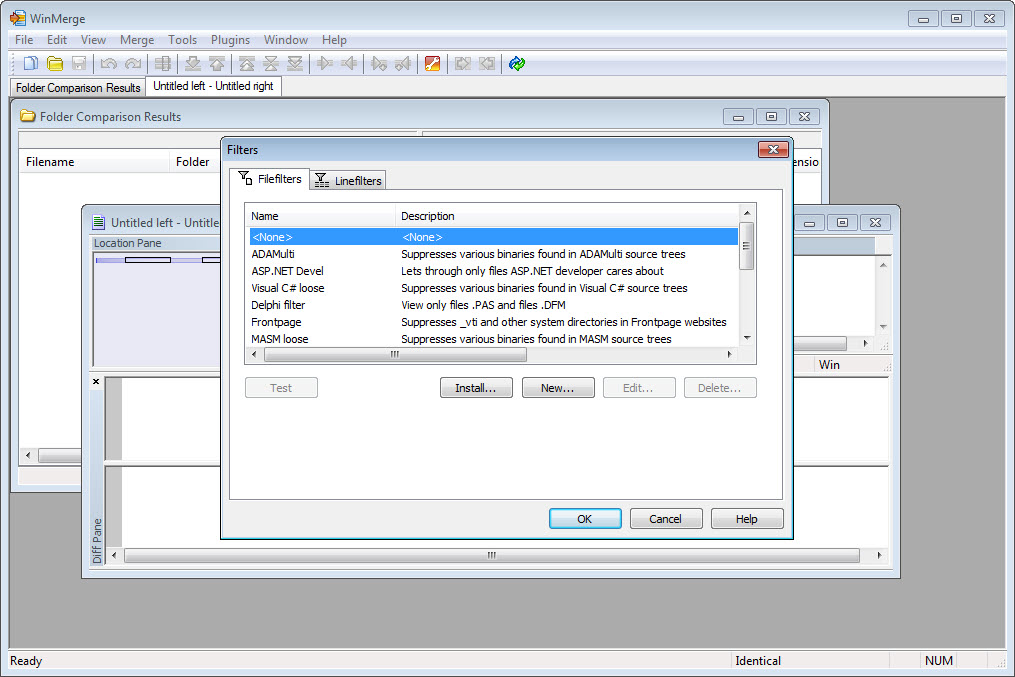Open the Merge menu

[x=137, y=39]
